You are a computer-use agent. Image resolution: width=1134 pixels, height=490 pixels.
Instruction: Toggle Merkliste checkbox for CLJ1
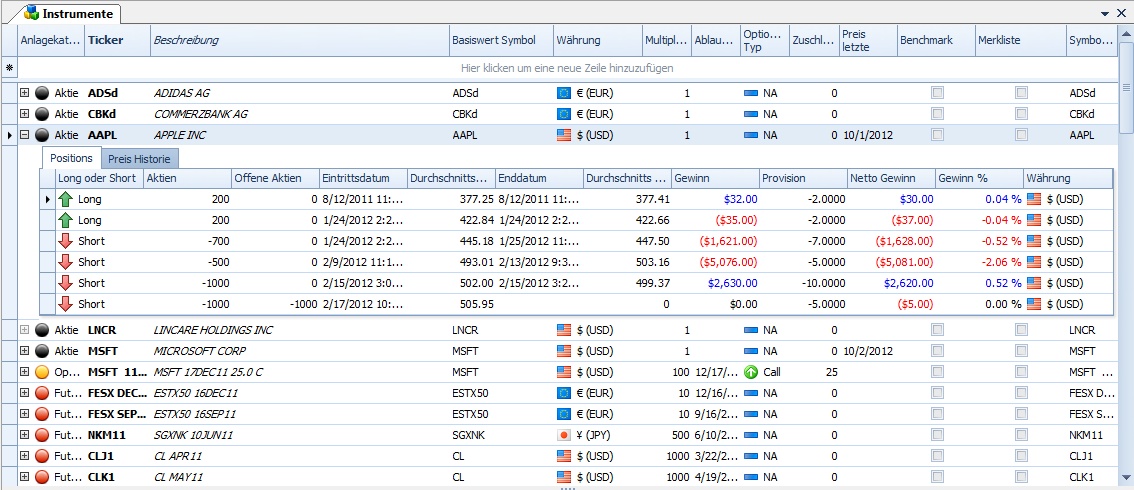(1021, 456)
